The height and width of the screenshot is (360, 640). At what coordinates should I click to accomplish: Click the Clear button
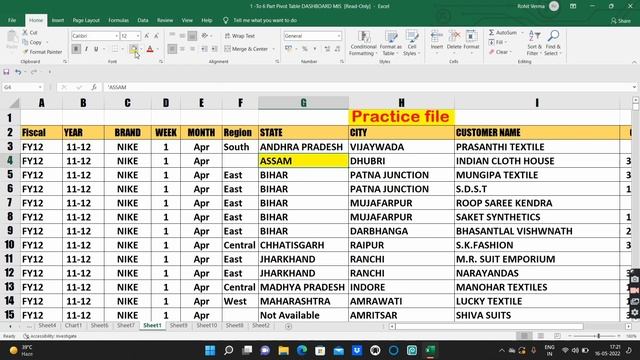coord(499,52)
